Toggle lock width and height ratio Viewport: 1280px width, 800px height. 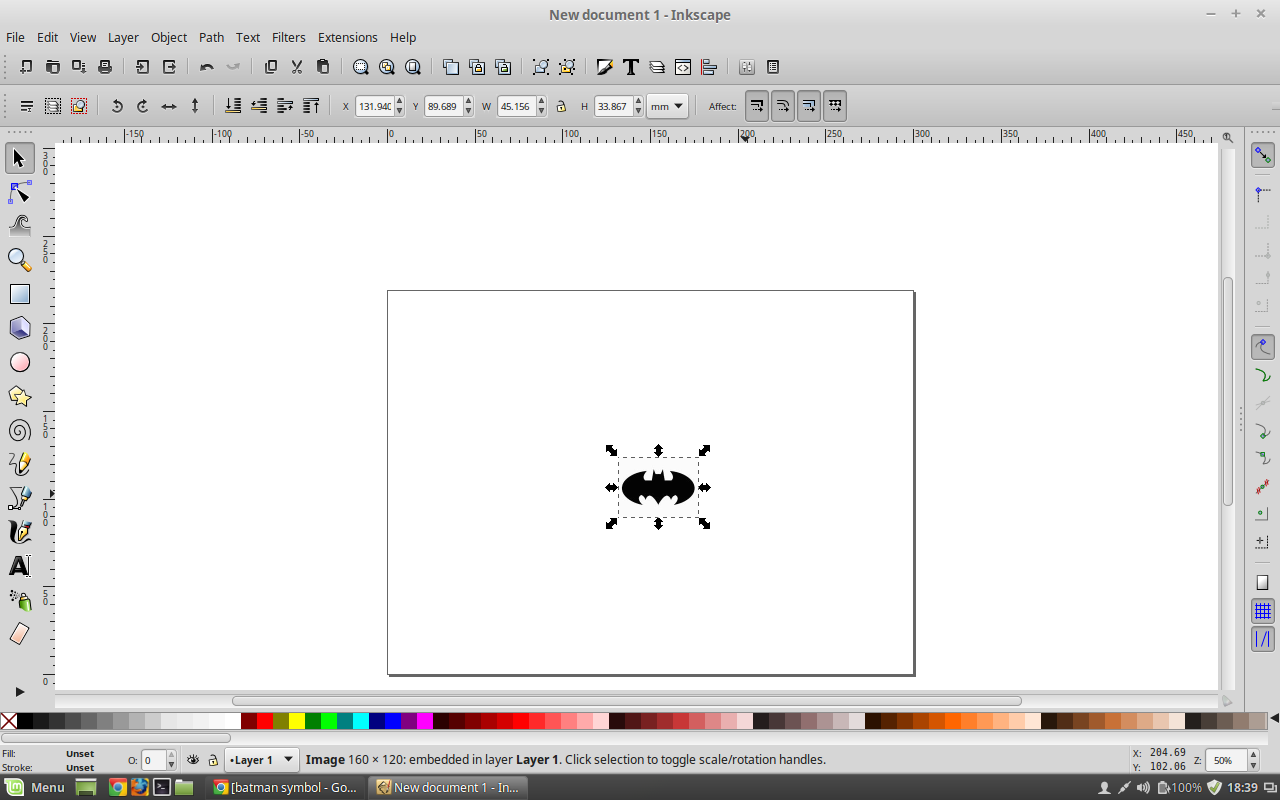[x=561, y=106]
